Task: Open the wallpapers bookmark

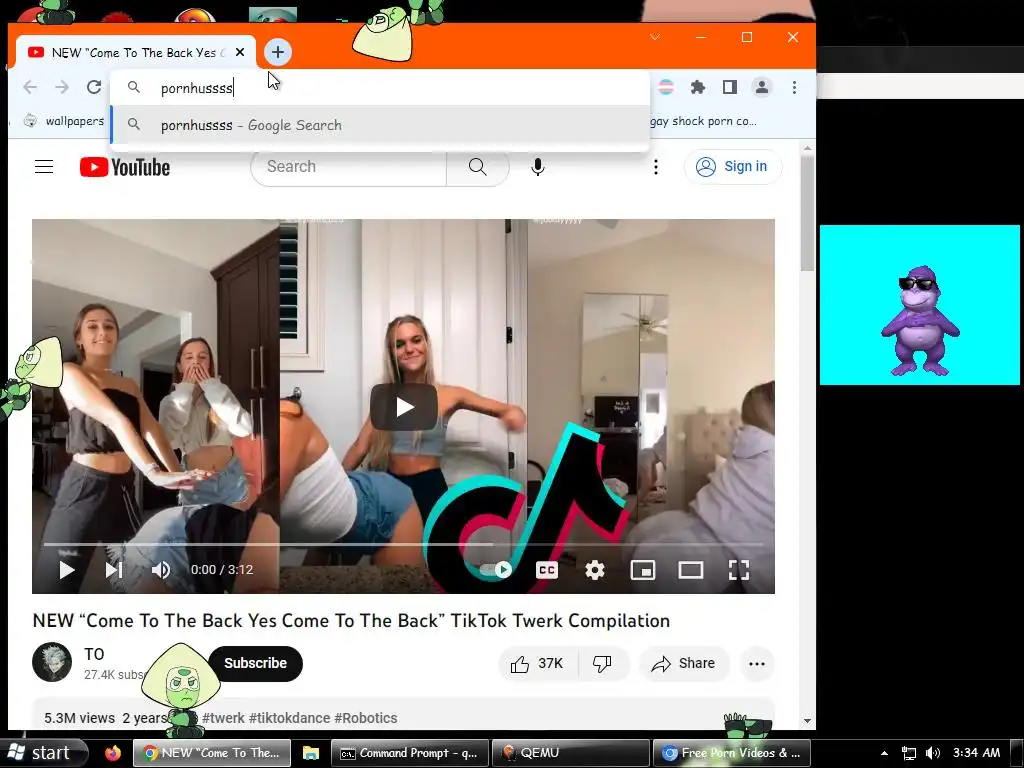Action: [x=64, y=121]
